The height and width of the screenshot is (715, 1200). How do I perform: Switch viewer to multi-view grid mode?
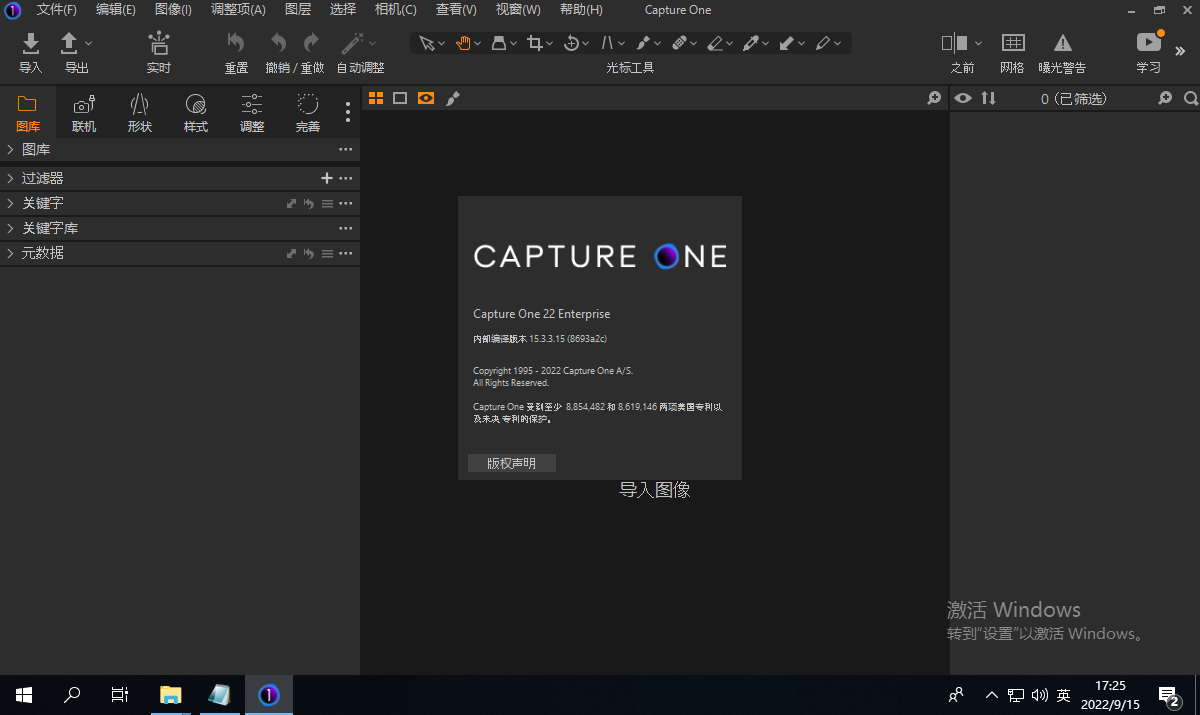point(376,98)
